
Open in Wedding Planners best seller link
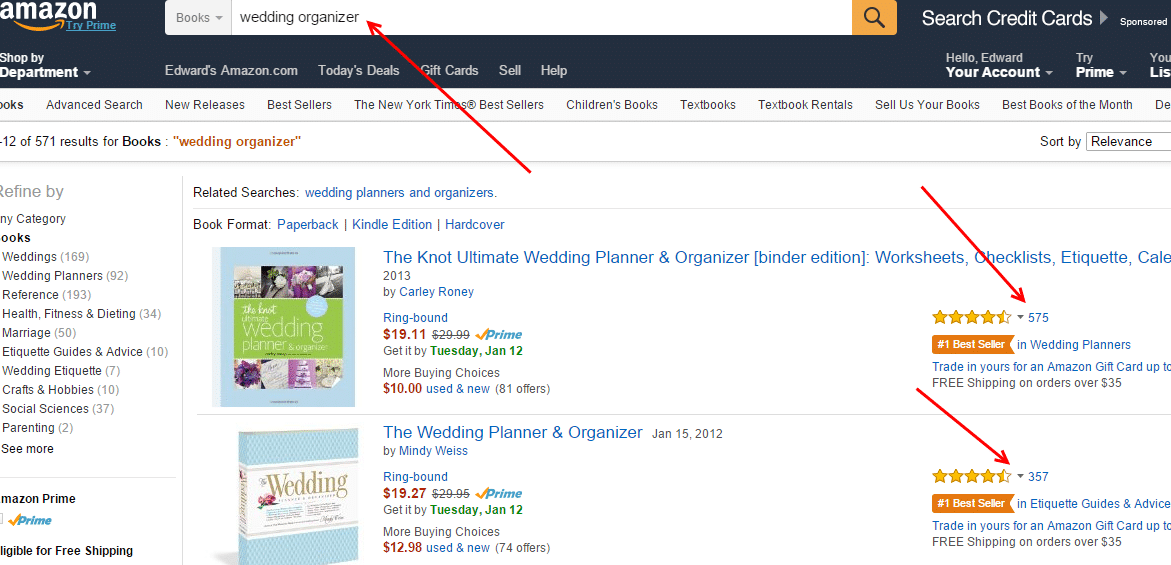(1074, 345)
